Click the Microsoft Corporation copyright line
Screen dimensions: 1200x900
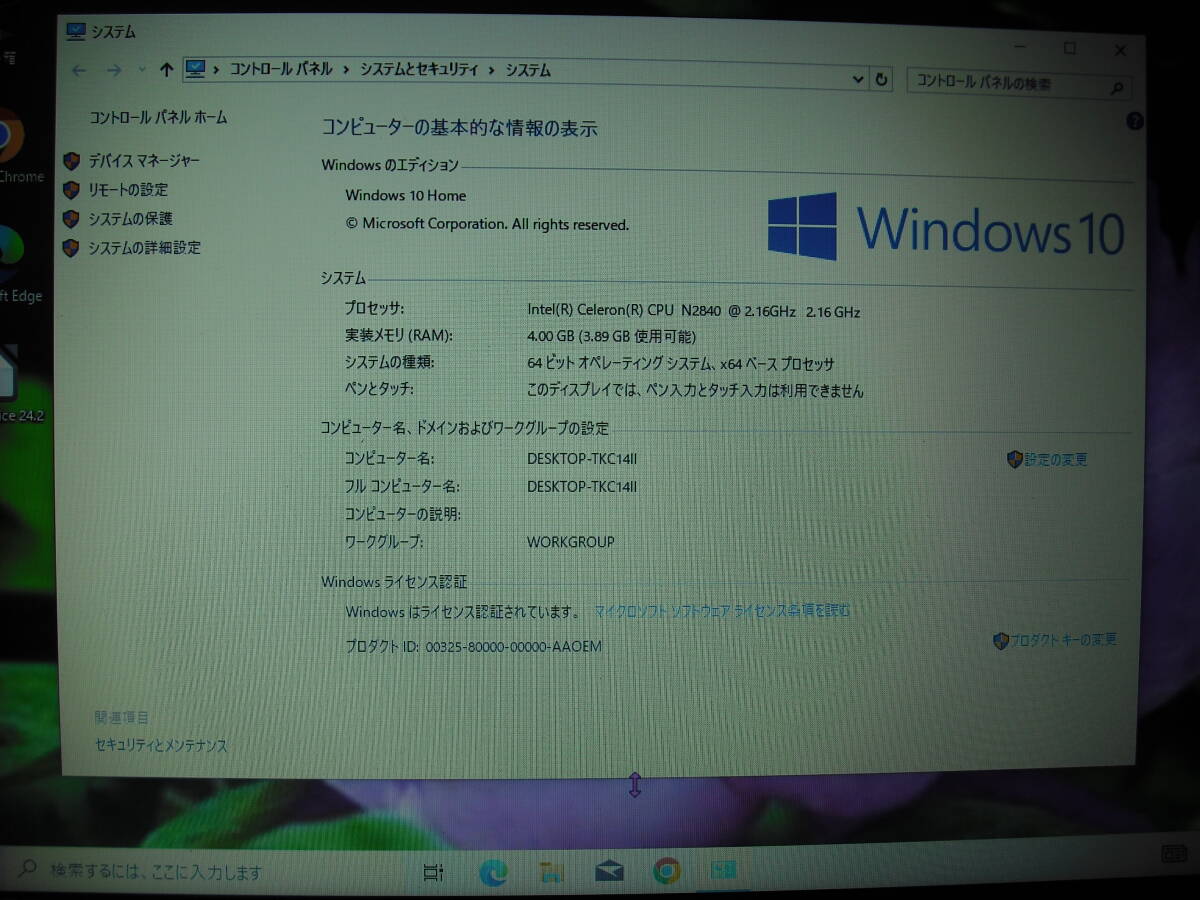(x=487, y=225)
